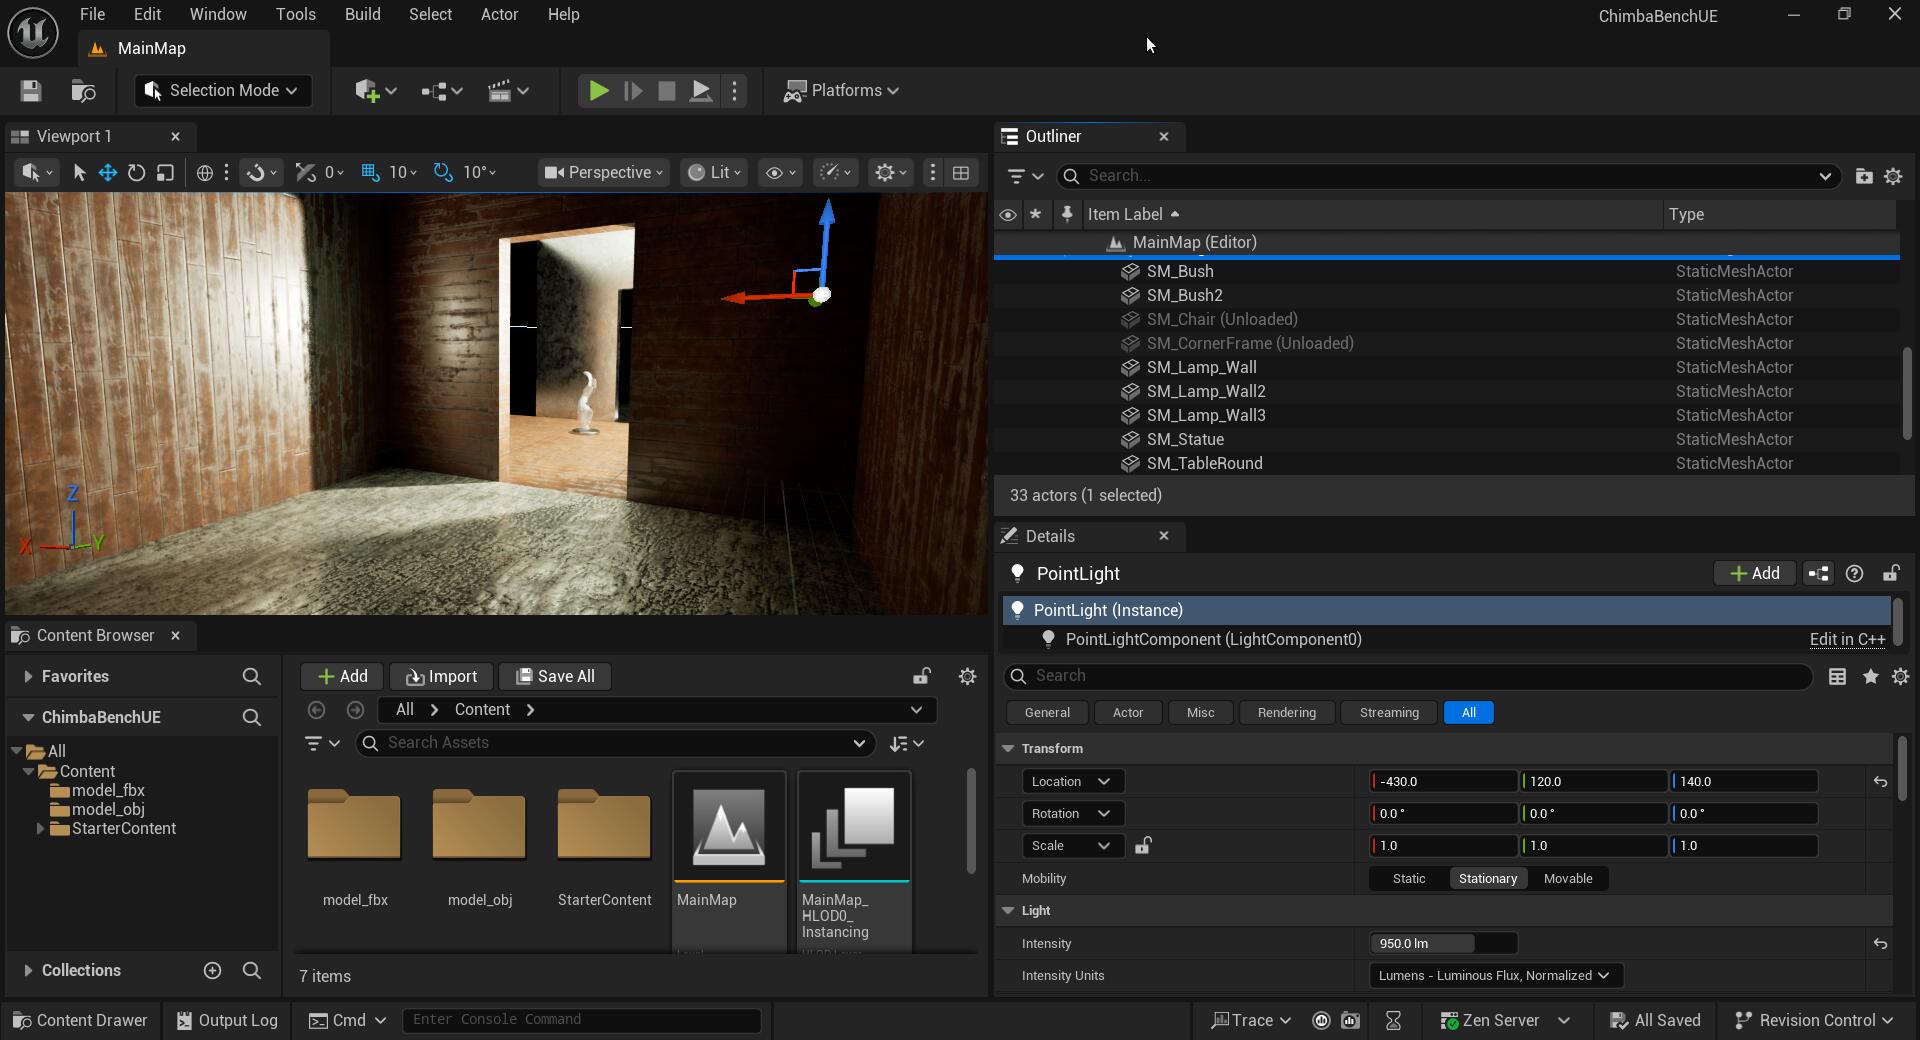Activate the Translate move tool
Image resolution: width=1920 pixels, height=1040 pixels.
[107, 173]
